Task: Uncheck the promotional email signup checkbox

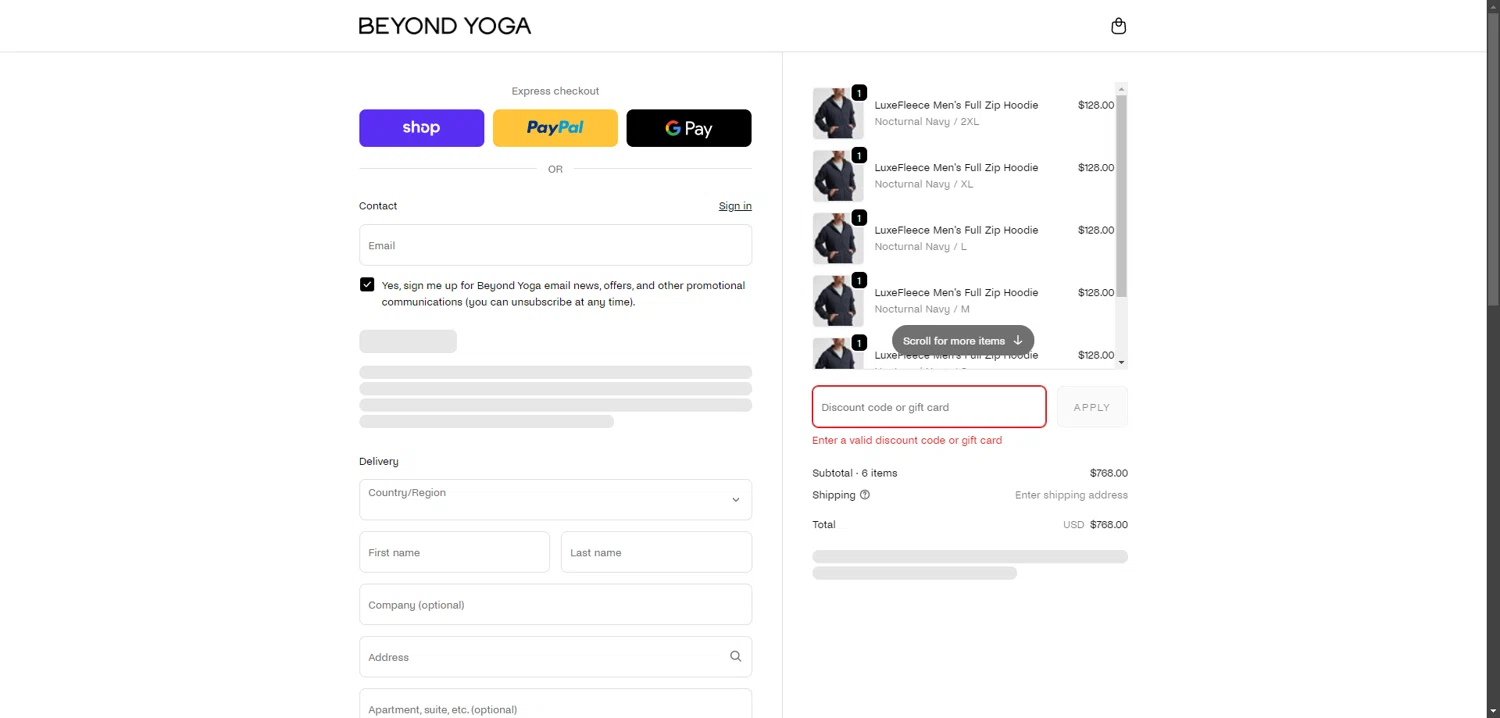Action: [x=367, y=285]
